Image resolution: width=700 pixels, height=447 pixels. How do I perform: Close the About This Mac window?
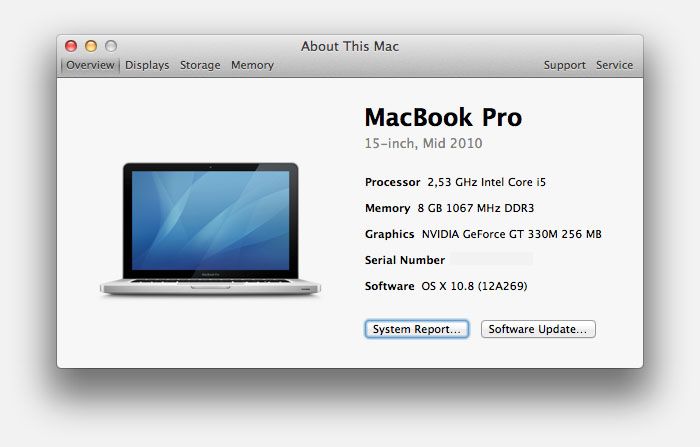point(71,46)
